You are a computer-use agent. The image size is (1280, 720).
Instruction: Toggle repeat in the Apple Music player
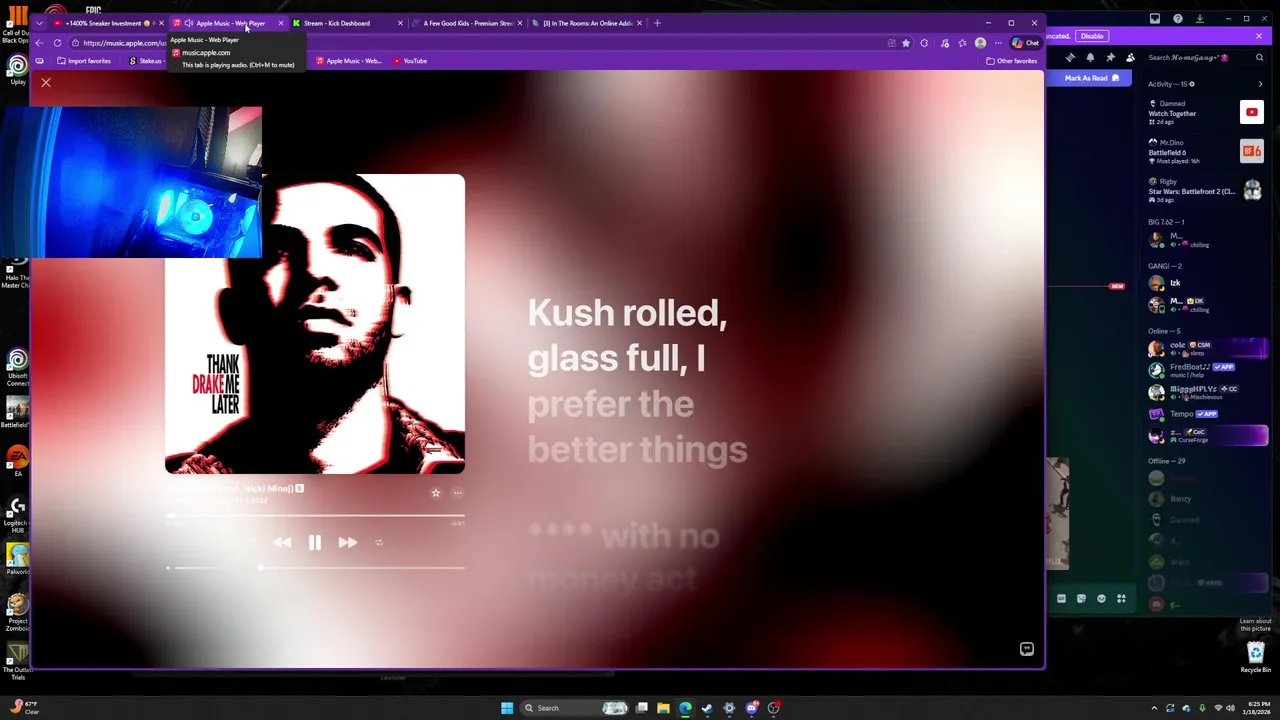[379, 542]
